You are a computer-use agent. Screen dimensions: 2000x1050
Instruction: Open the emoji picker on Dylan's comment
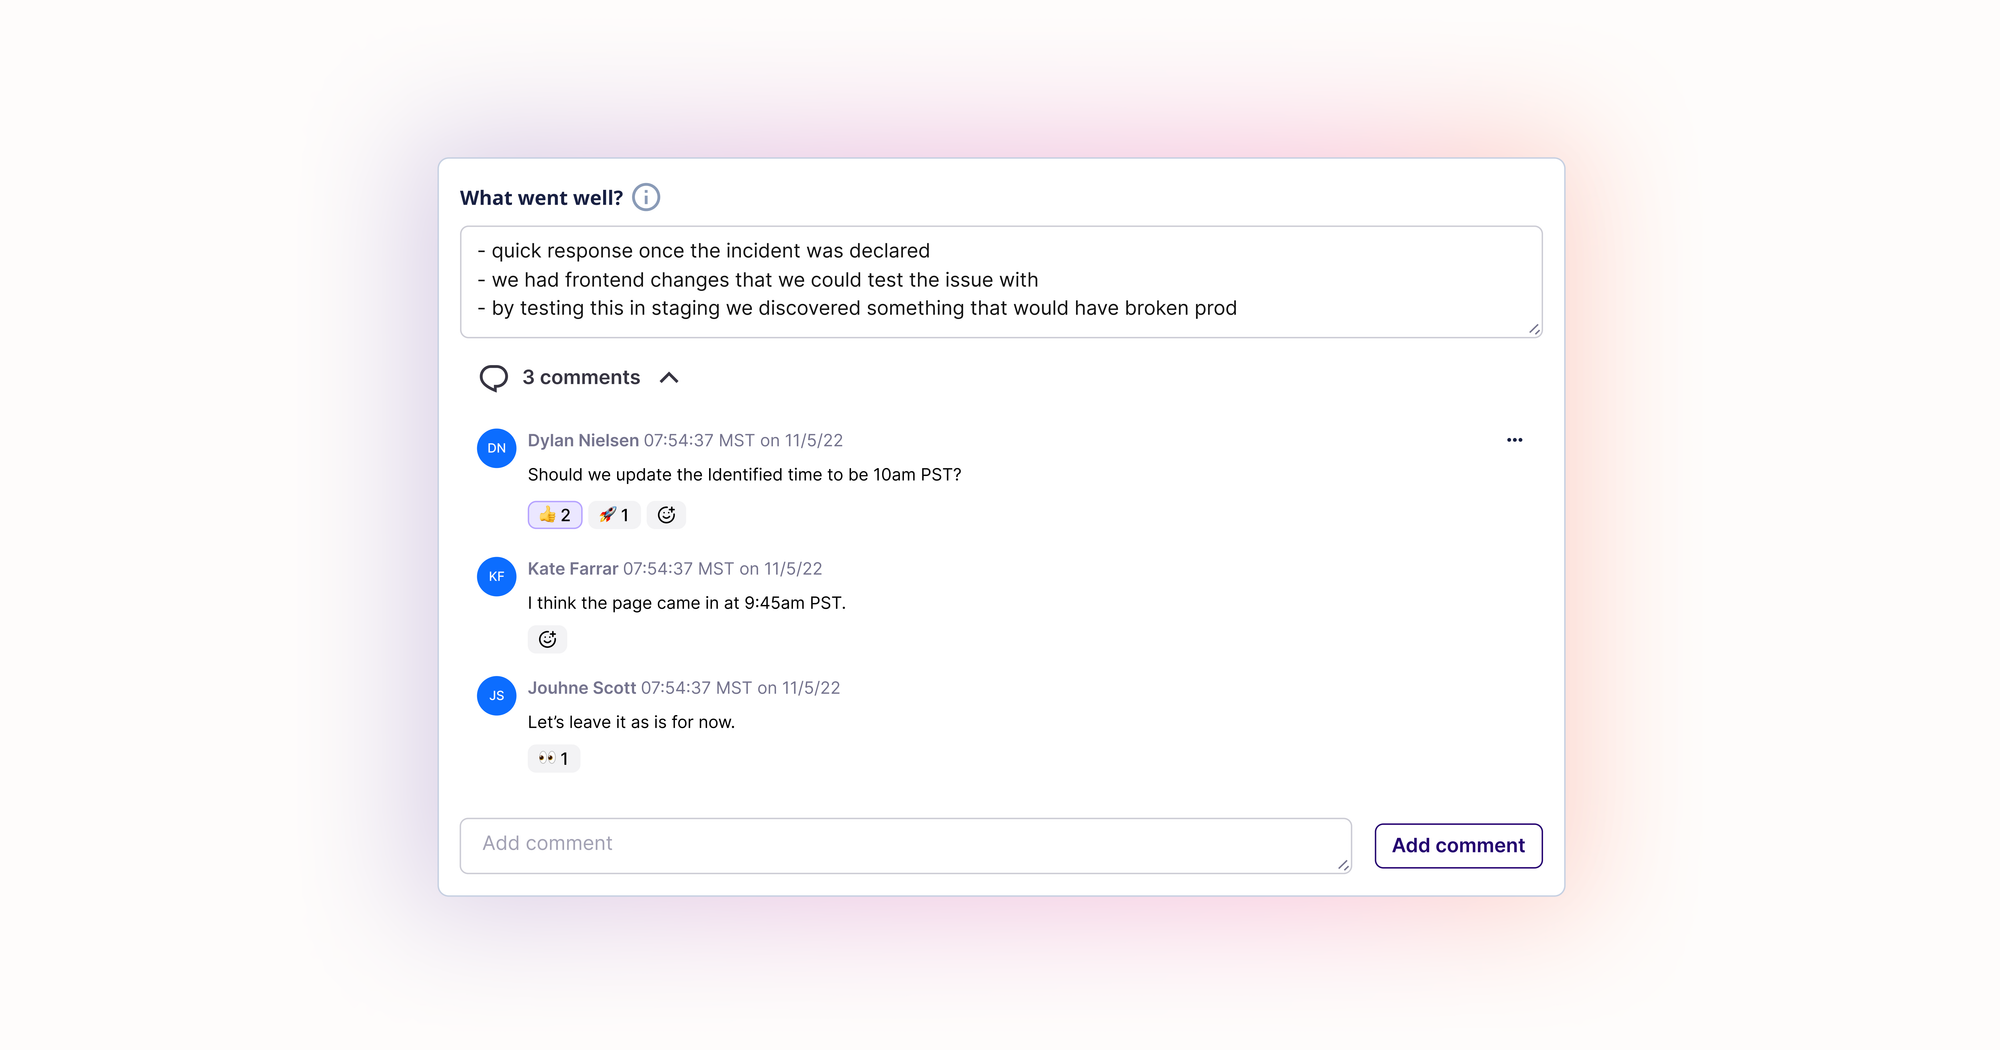(666, 514)
